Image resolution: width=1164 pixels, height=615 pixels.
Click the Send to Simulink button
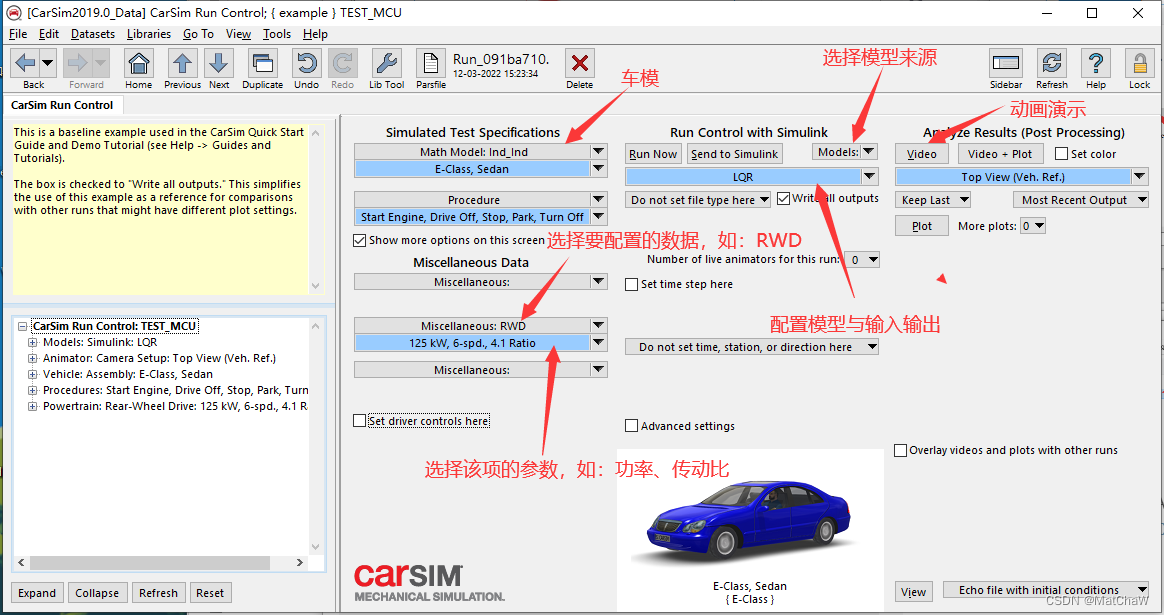pyautogui.click(x=736, y=153)
